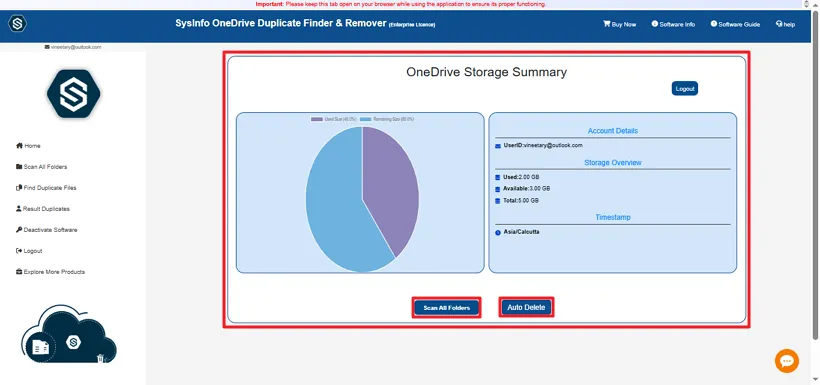Click the clock icon beside Asia/Calcutta
The width and height of the screenshot is (820, 385).
click(x=498, y=232)
